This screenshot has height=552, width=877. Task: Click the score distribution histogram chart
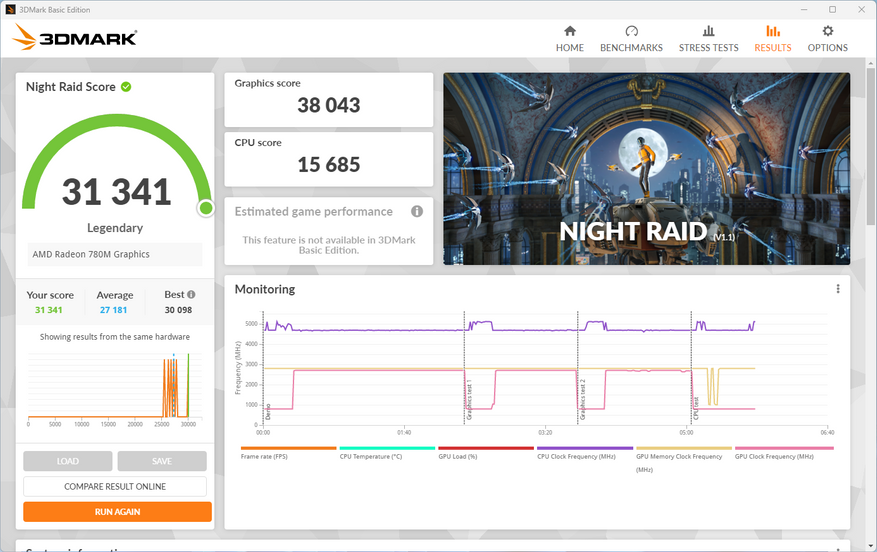tap(115, 389)
